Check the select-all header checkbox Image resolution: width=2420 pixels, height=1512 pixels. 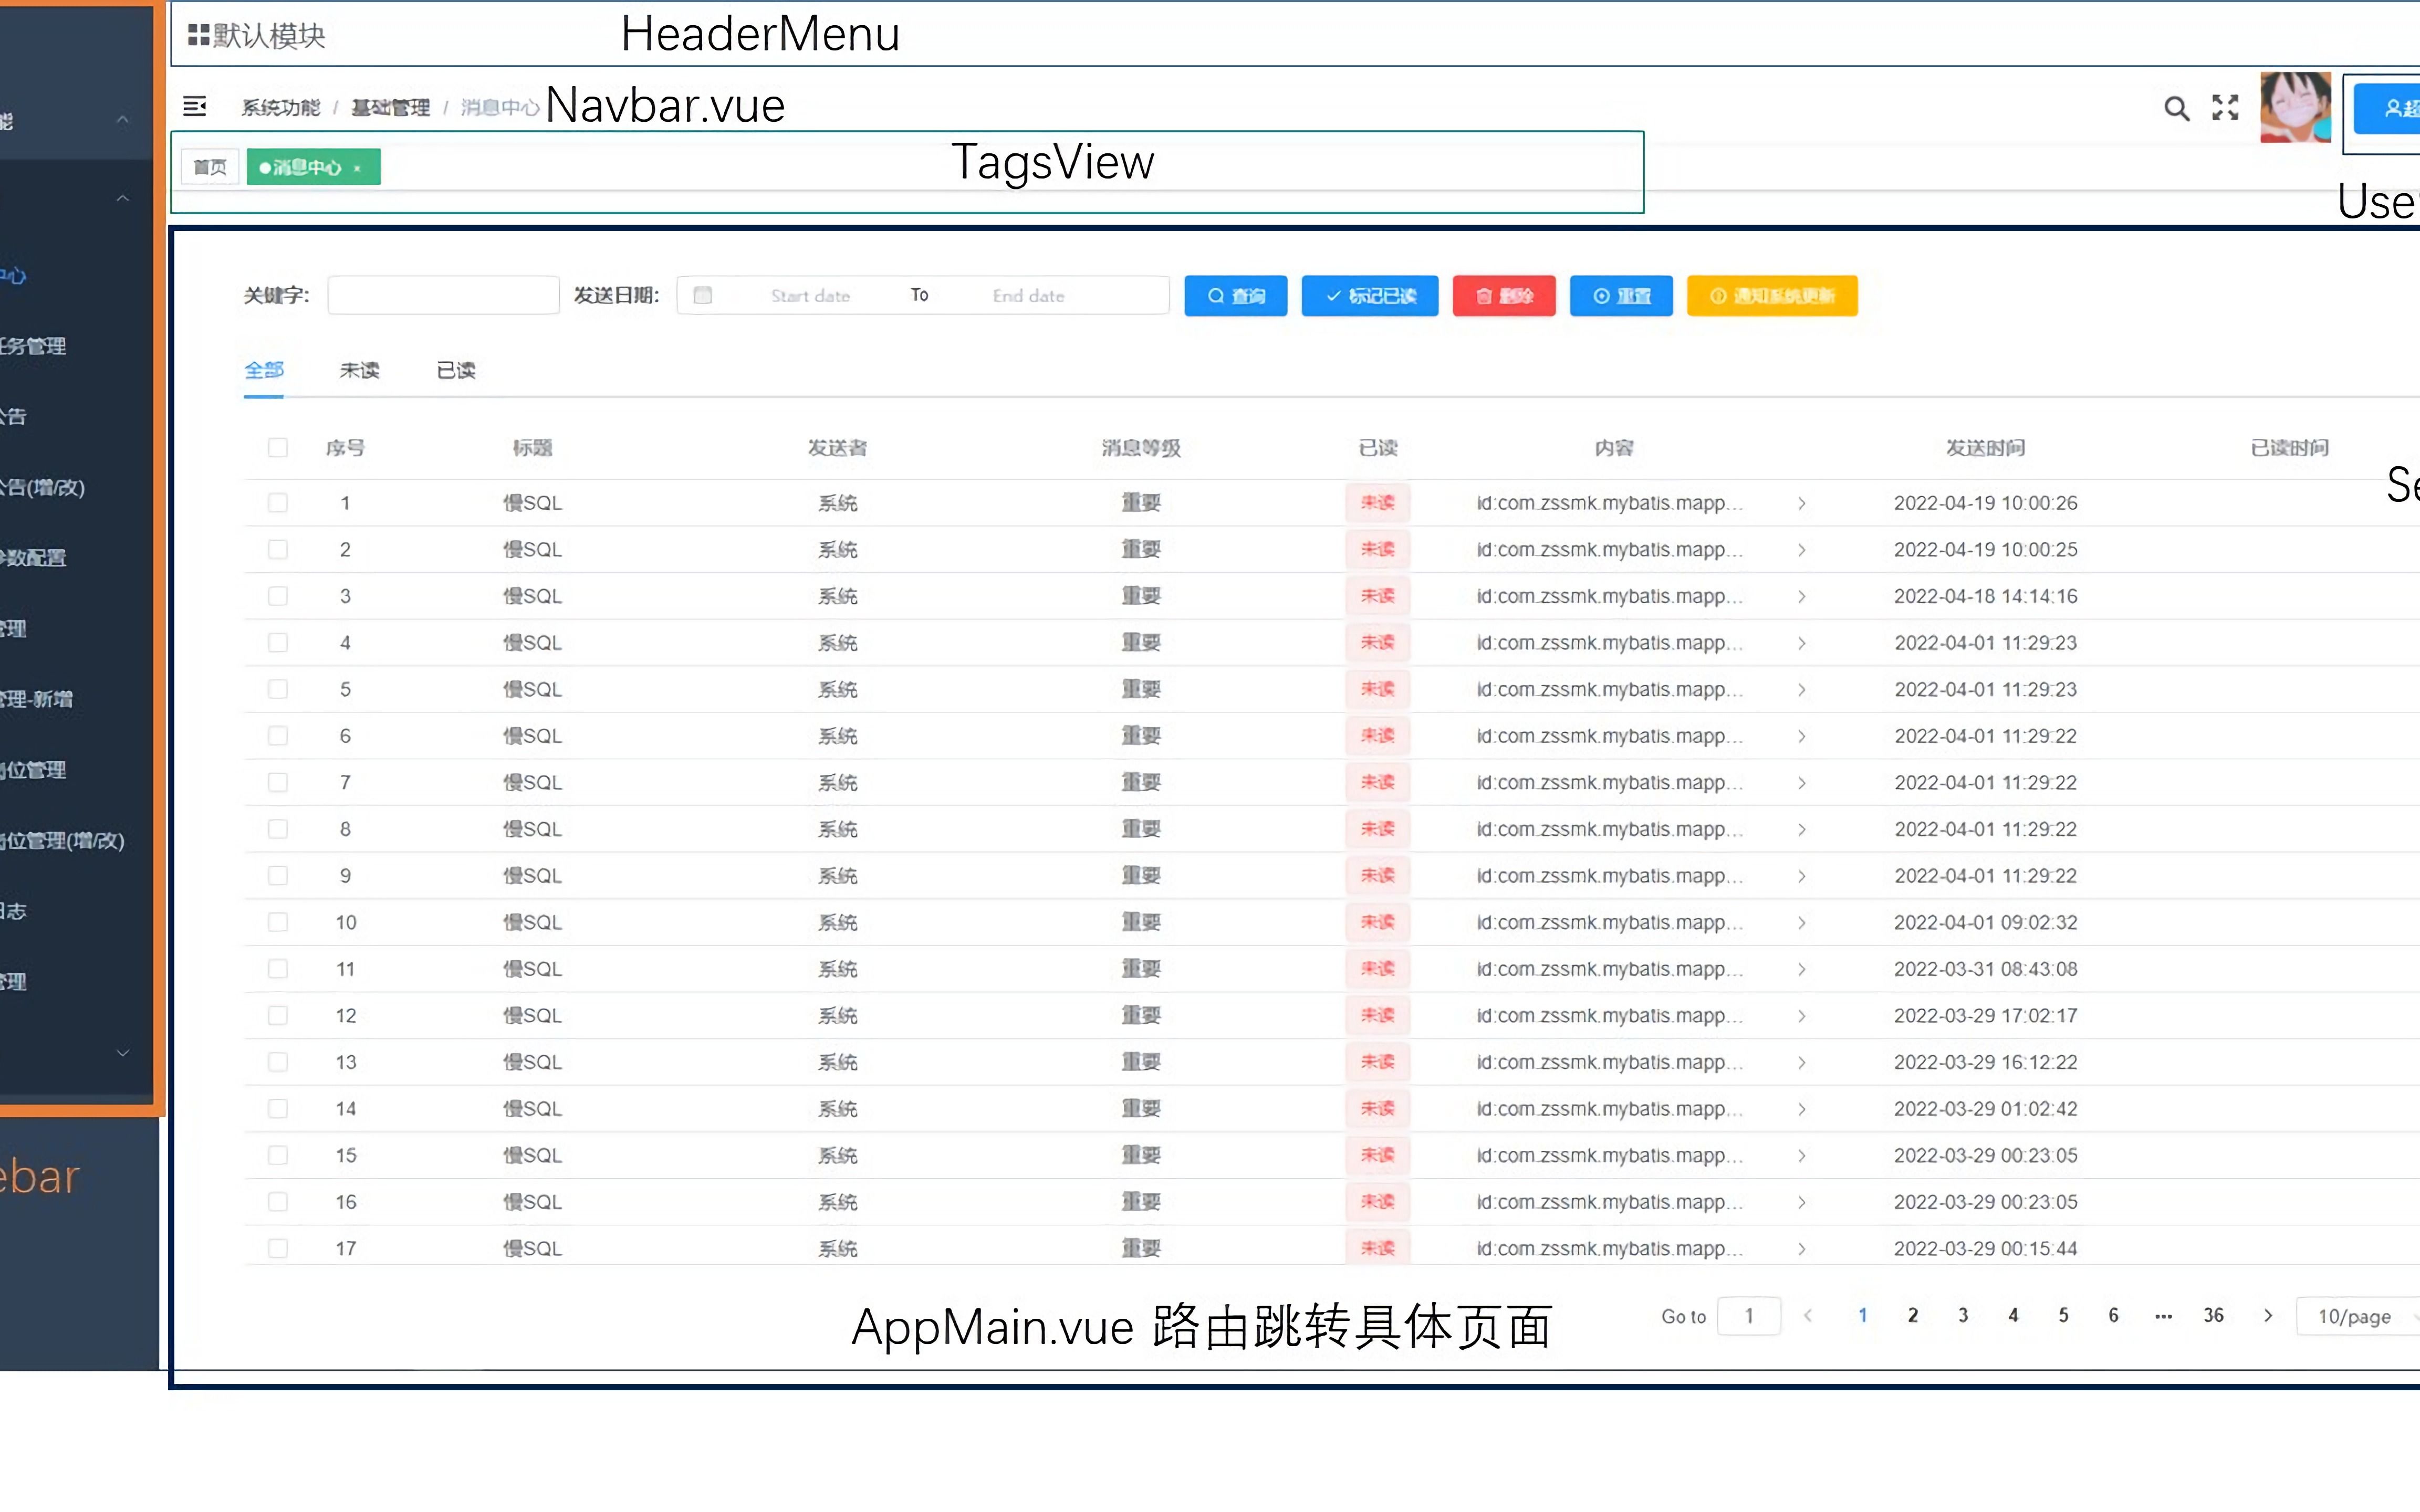tap(278, 447)
